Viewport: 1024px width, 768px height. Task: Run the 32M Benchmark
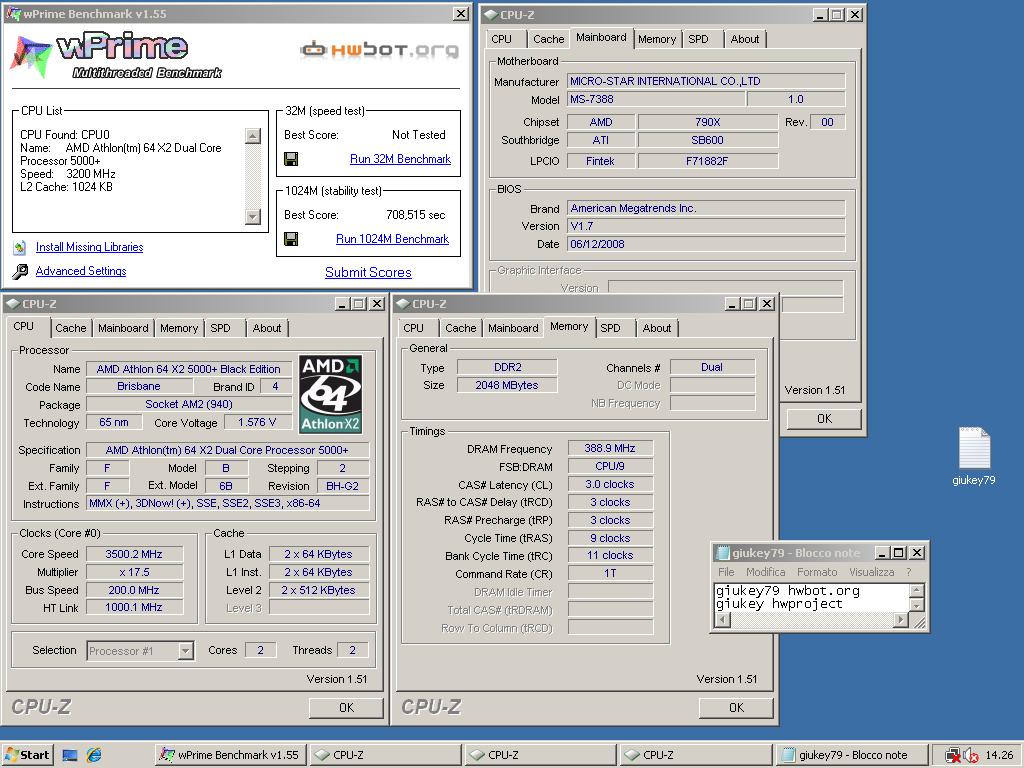pyautogui.click(x=400, y=159)
